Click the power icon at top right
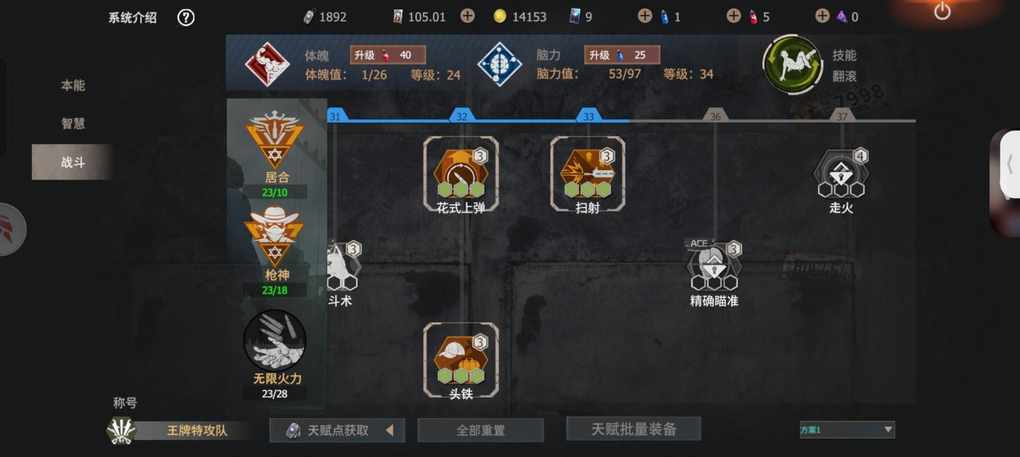The height and width of the screenshot is (457, 1020). 942,10
